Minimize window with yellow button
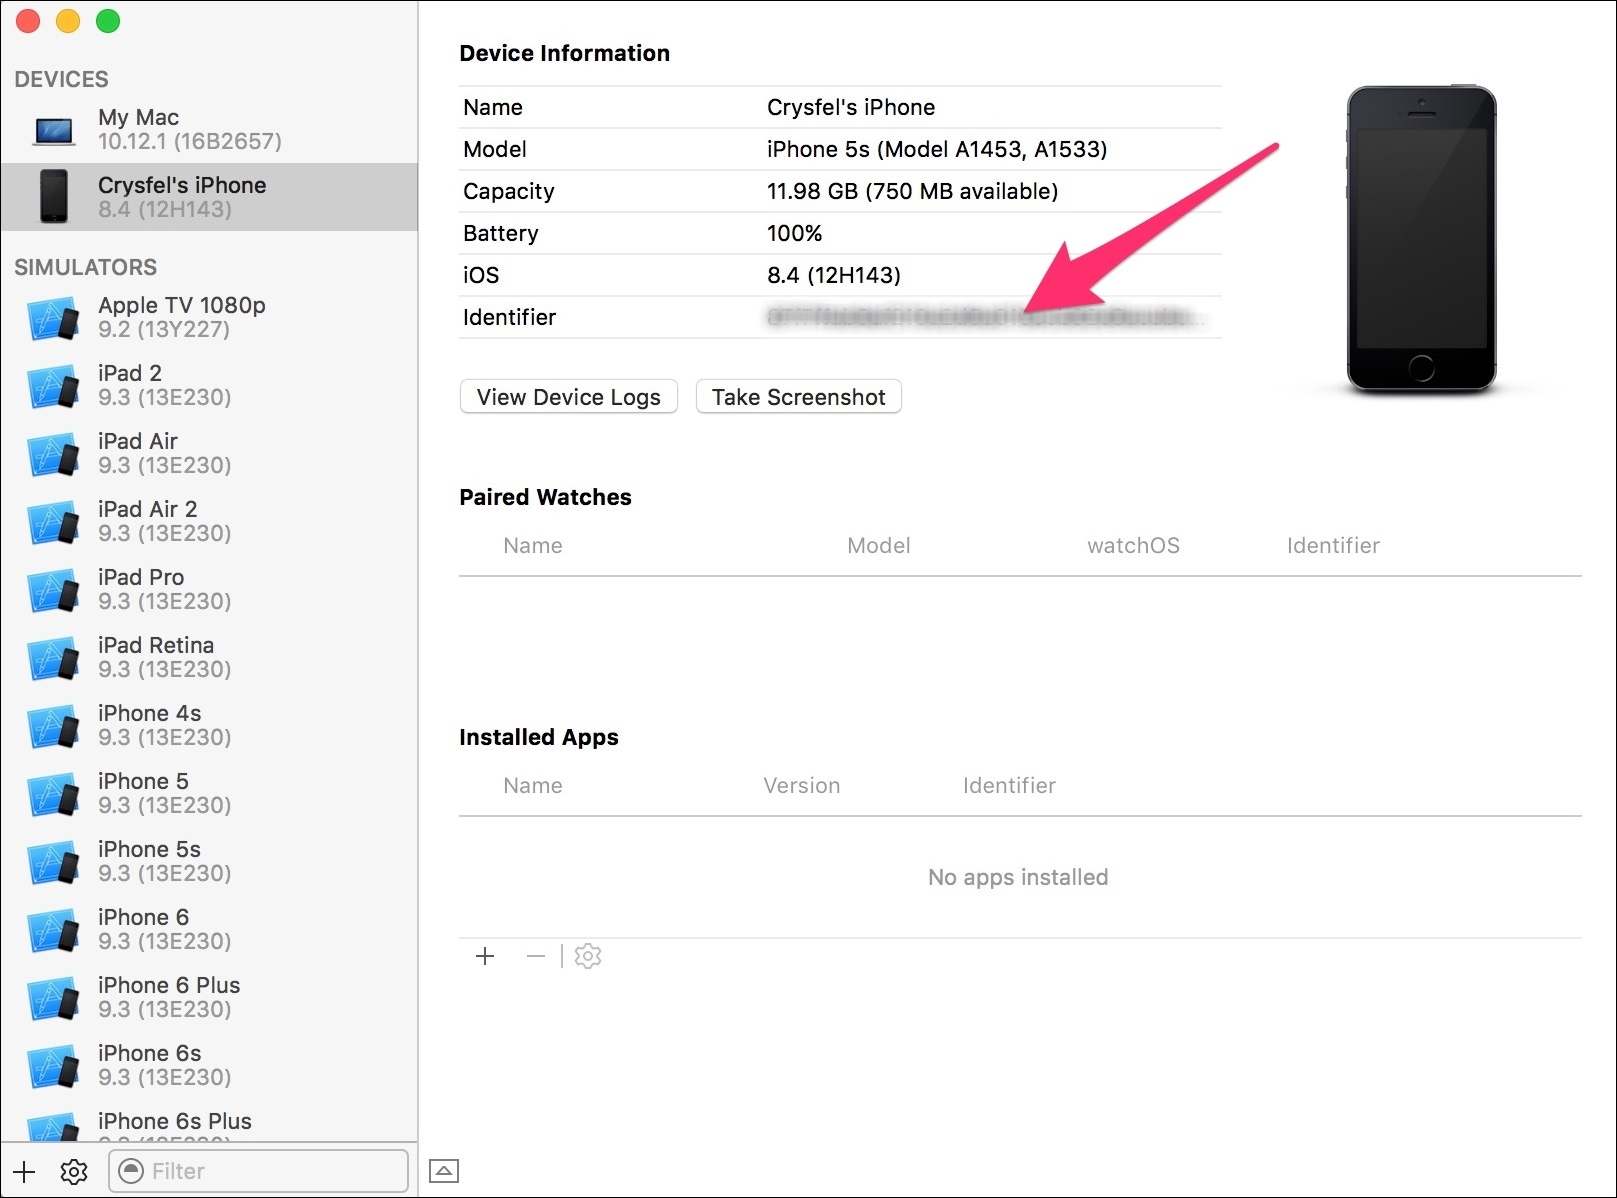 pos(68,21)
